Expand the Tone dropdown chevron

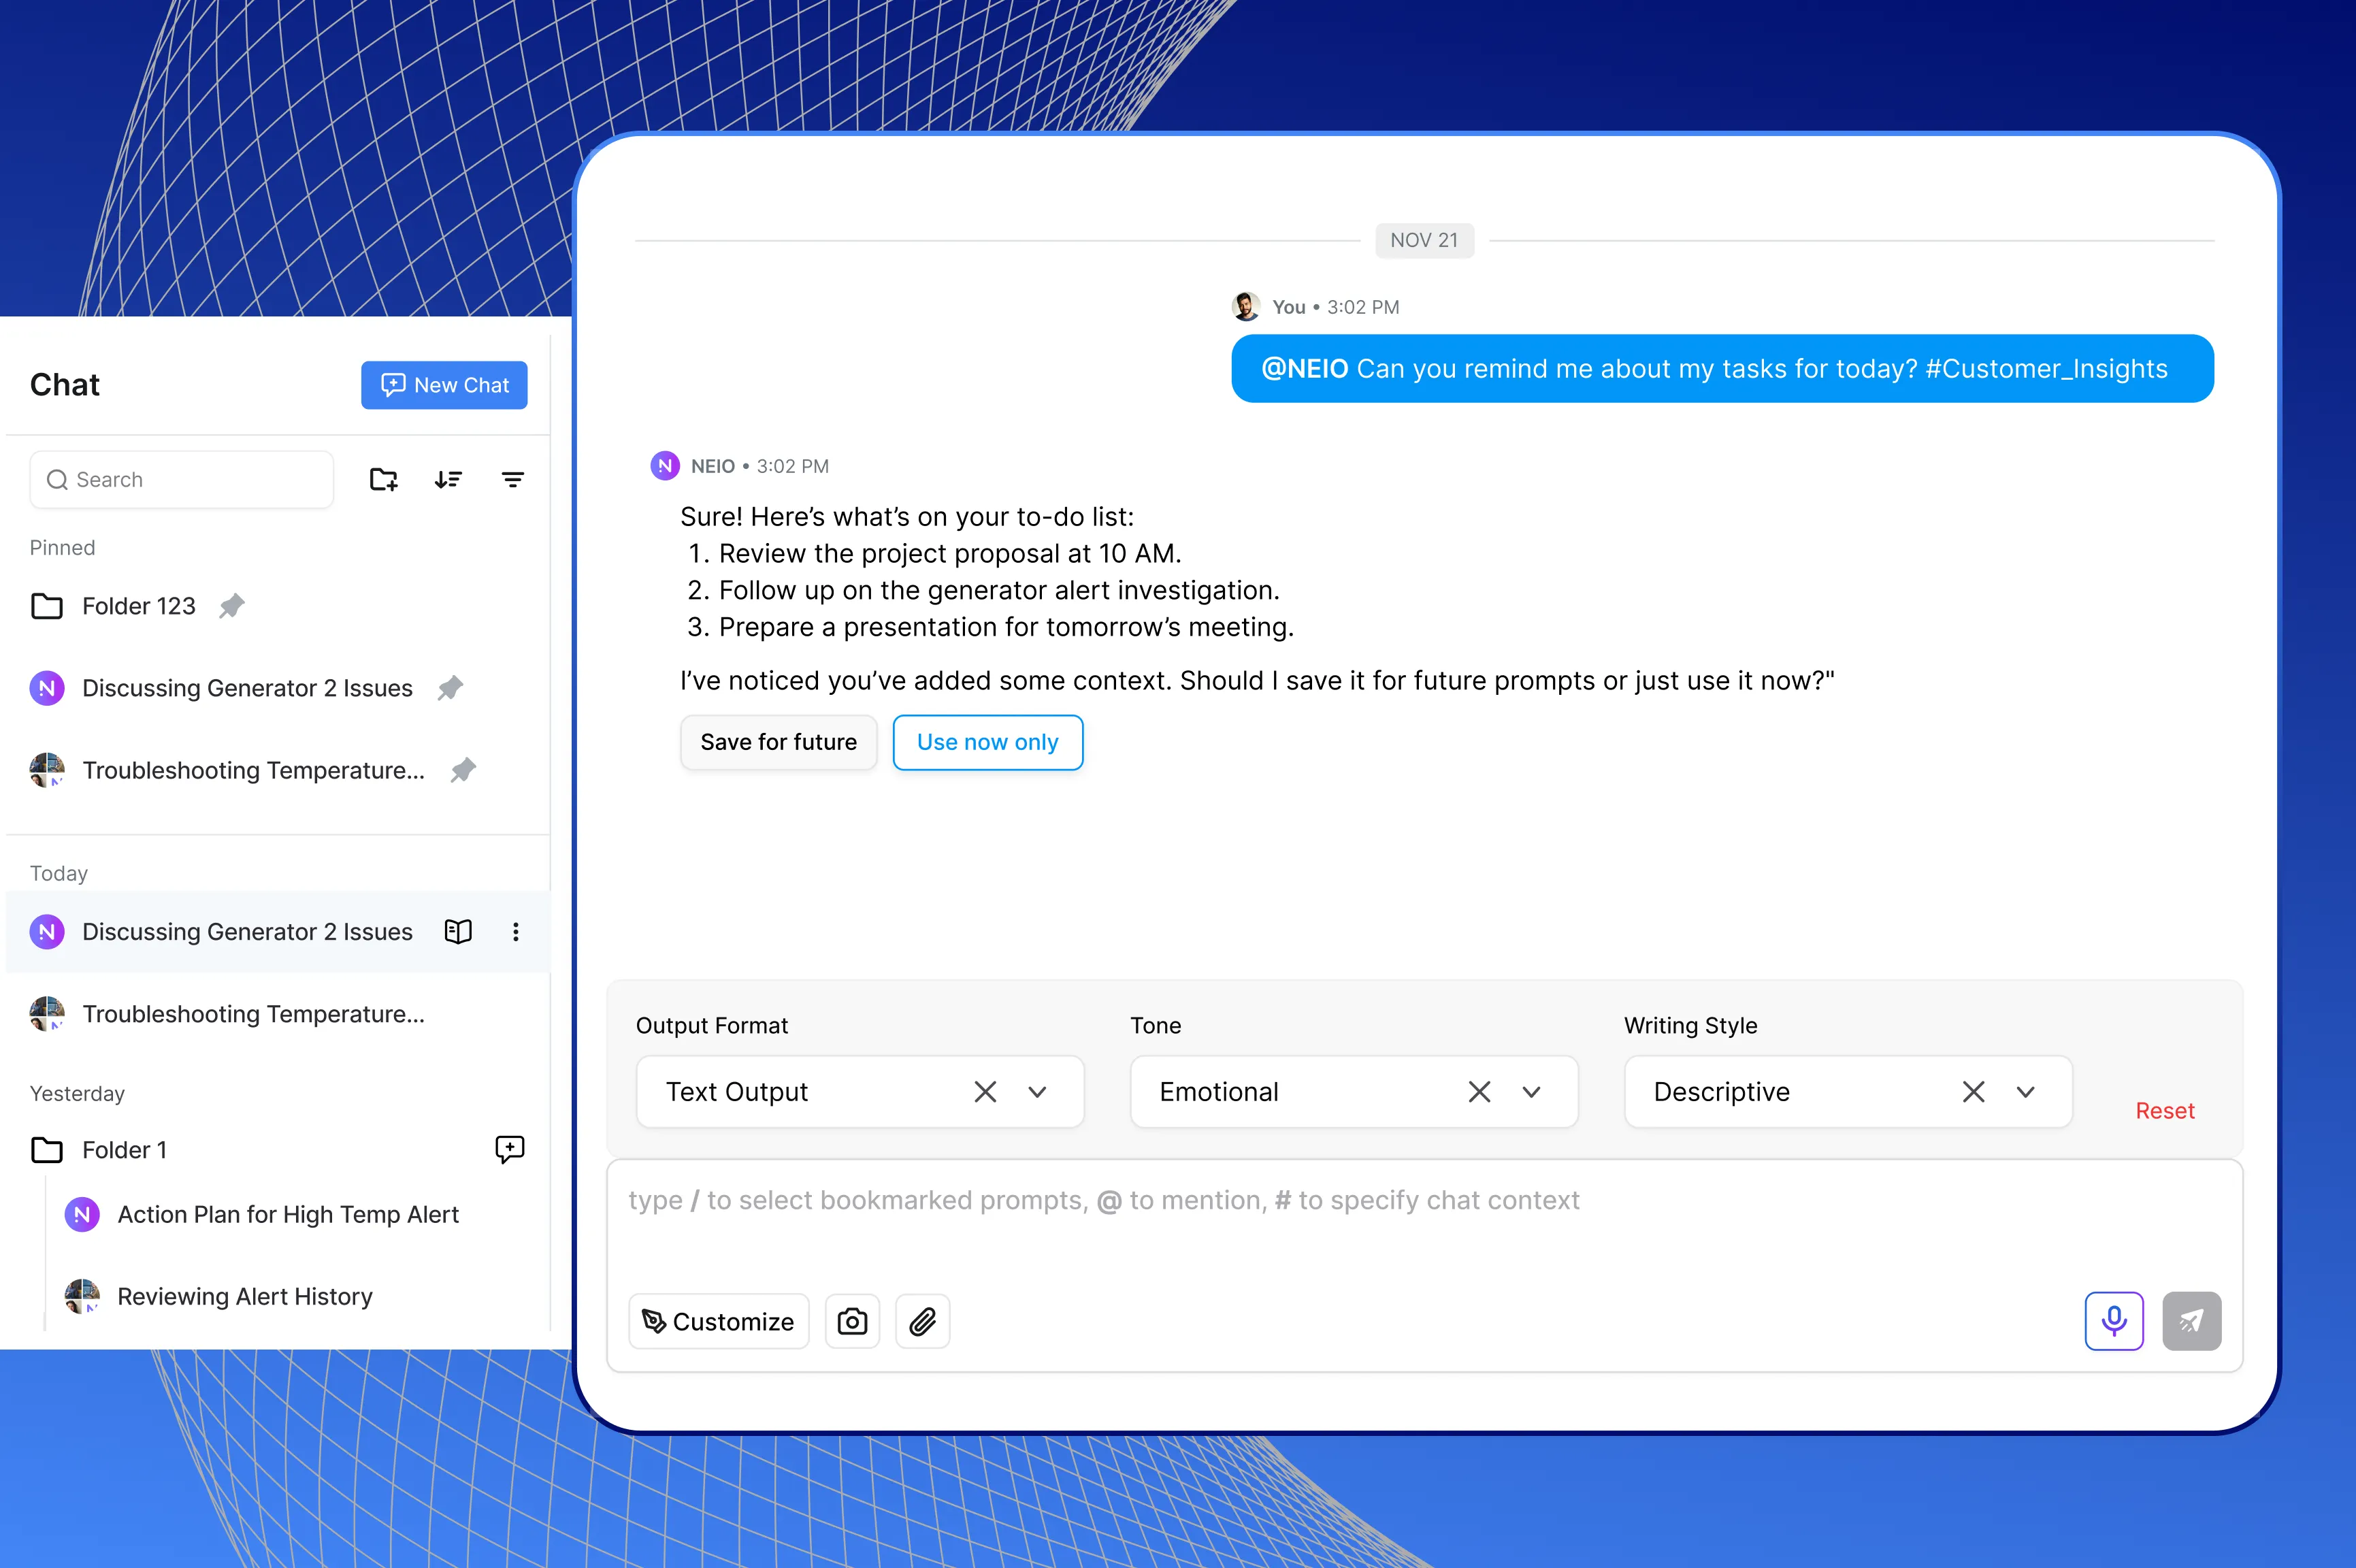click(x=1531, y=1092)
